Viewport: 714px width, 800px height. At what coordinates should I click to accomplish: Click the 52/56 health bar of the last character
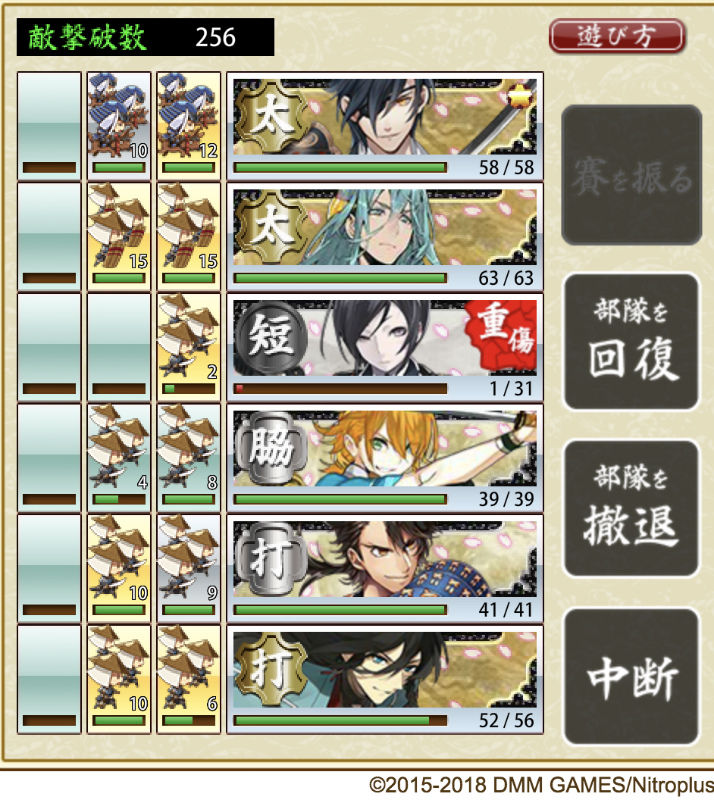[x=340, y=720]
